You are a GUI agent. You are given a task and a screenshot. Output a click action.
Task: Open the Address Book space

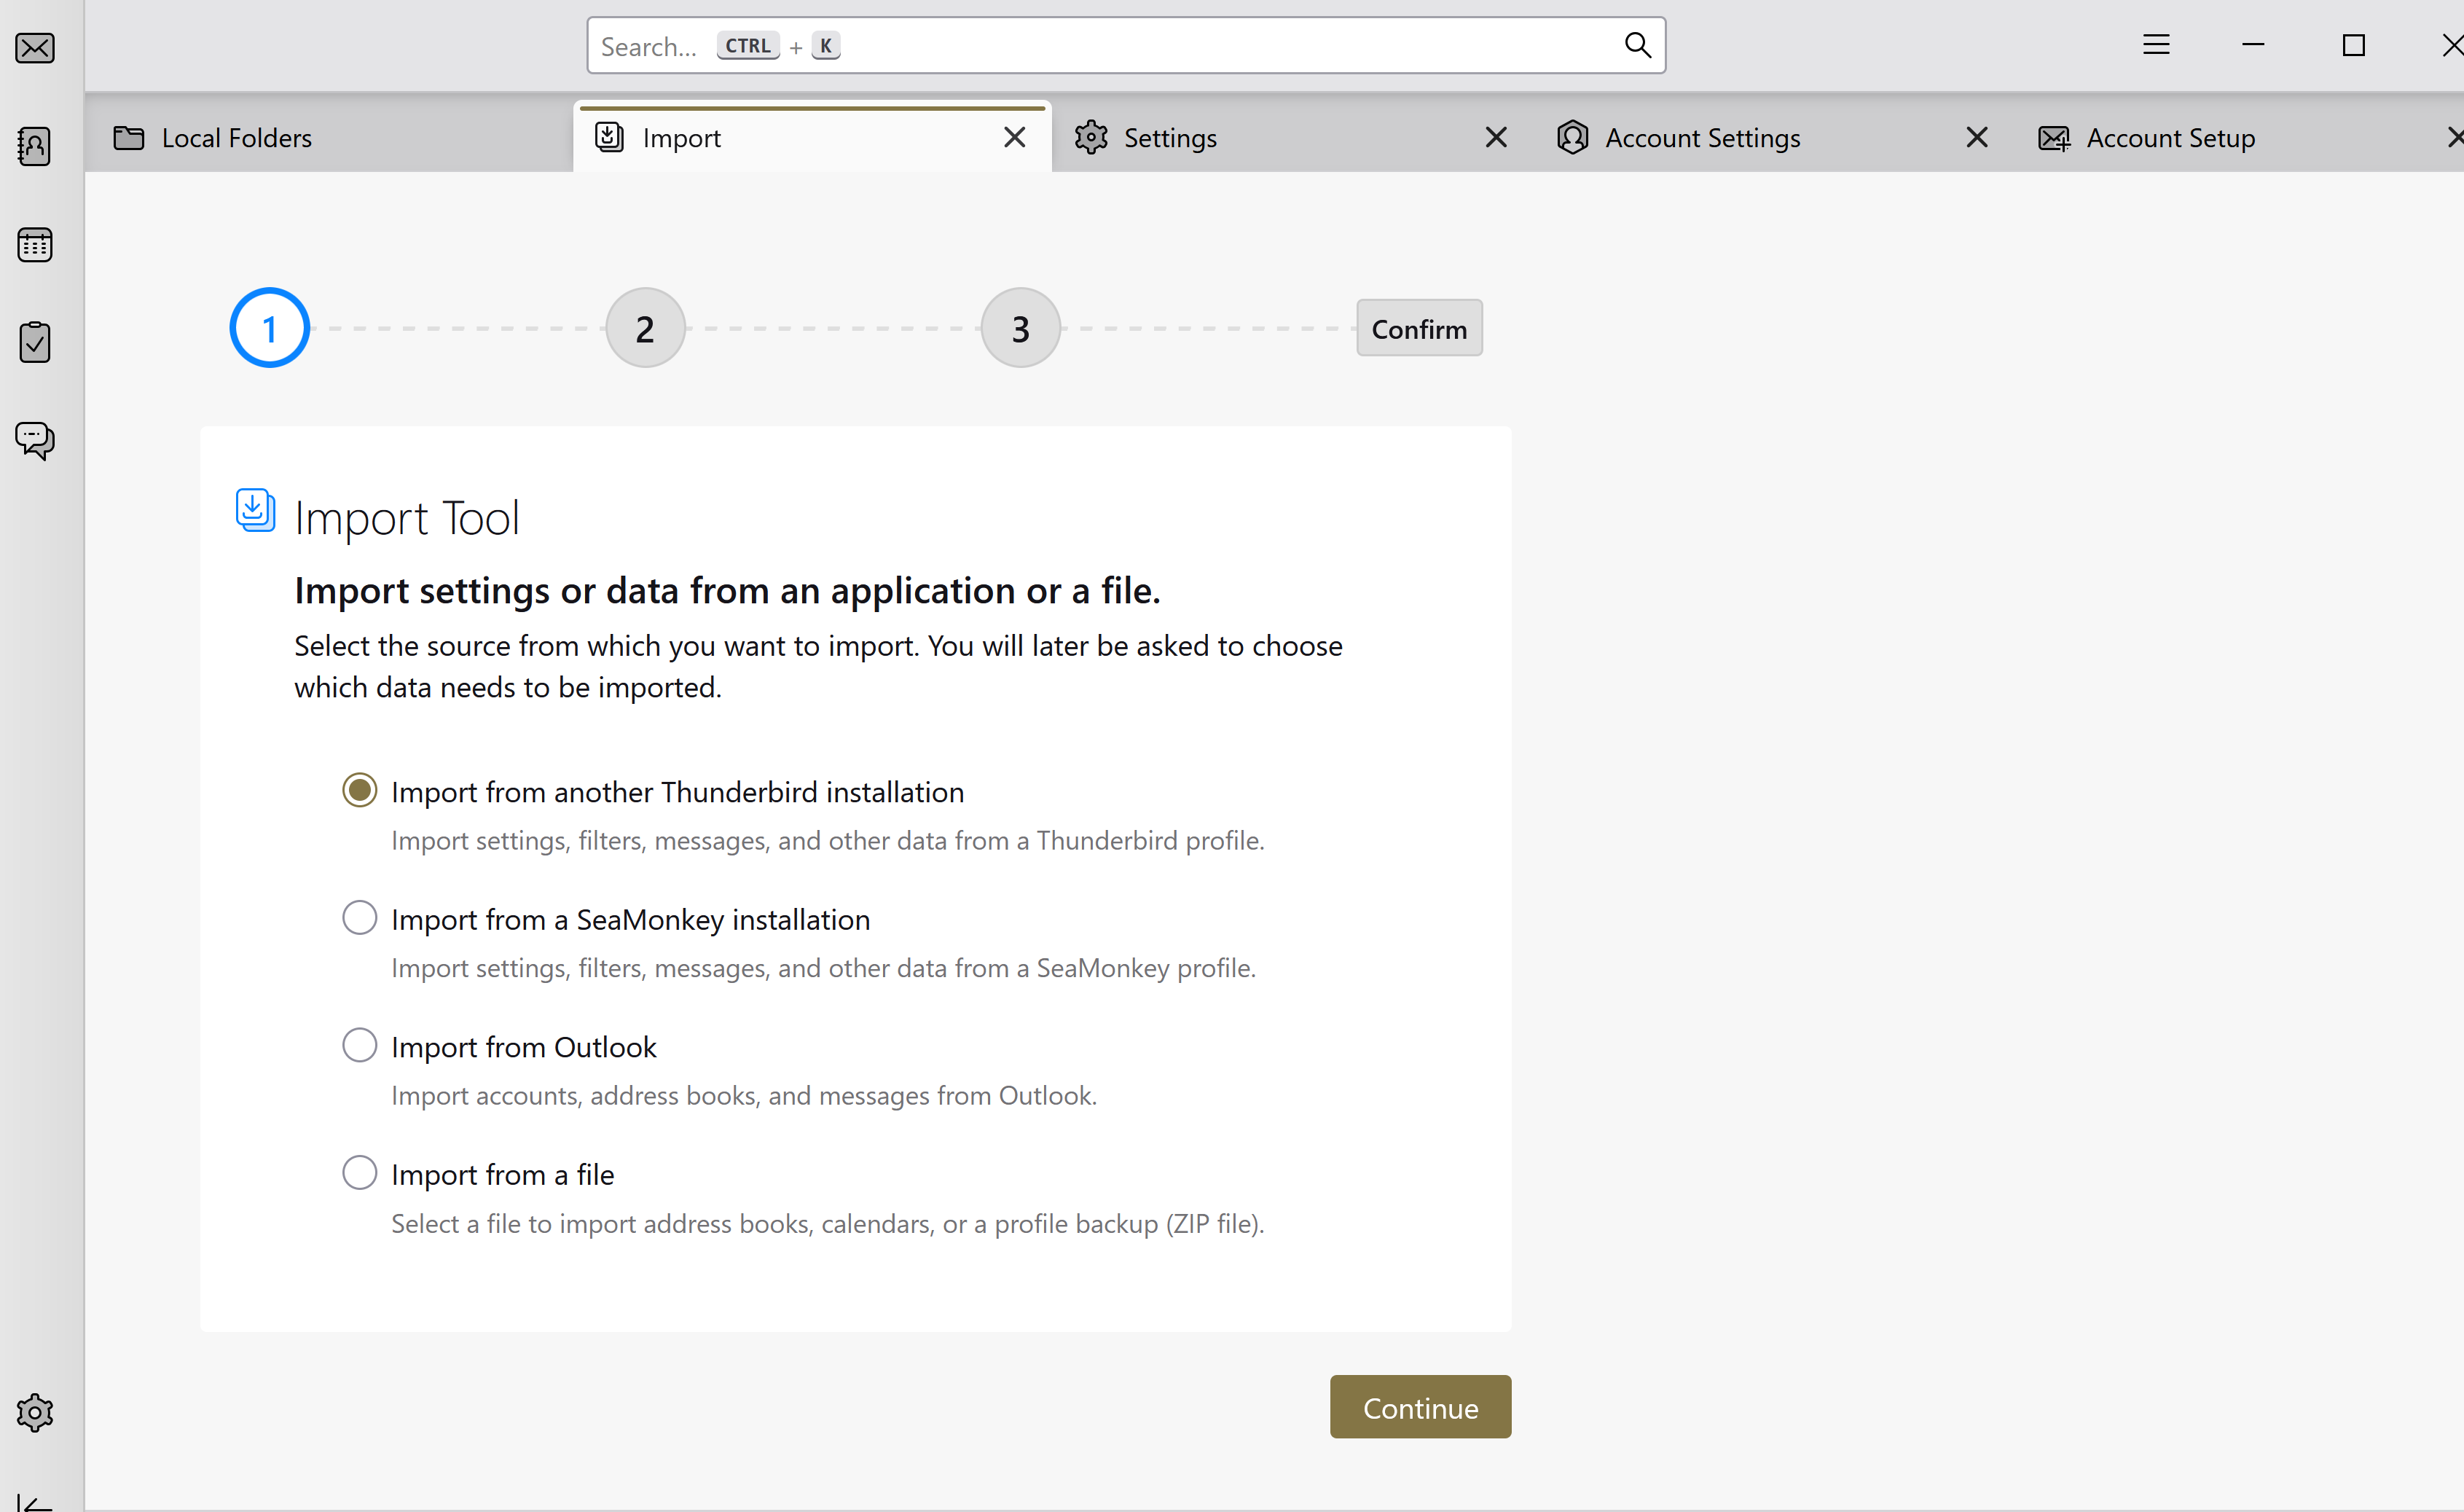click(35, 146)
